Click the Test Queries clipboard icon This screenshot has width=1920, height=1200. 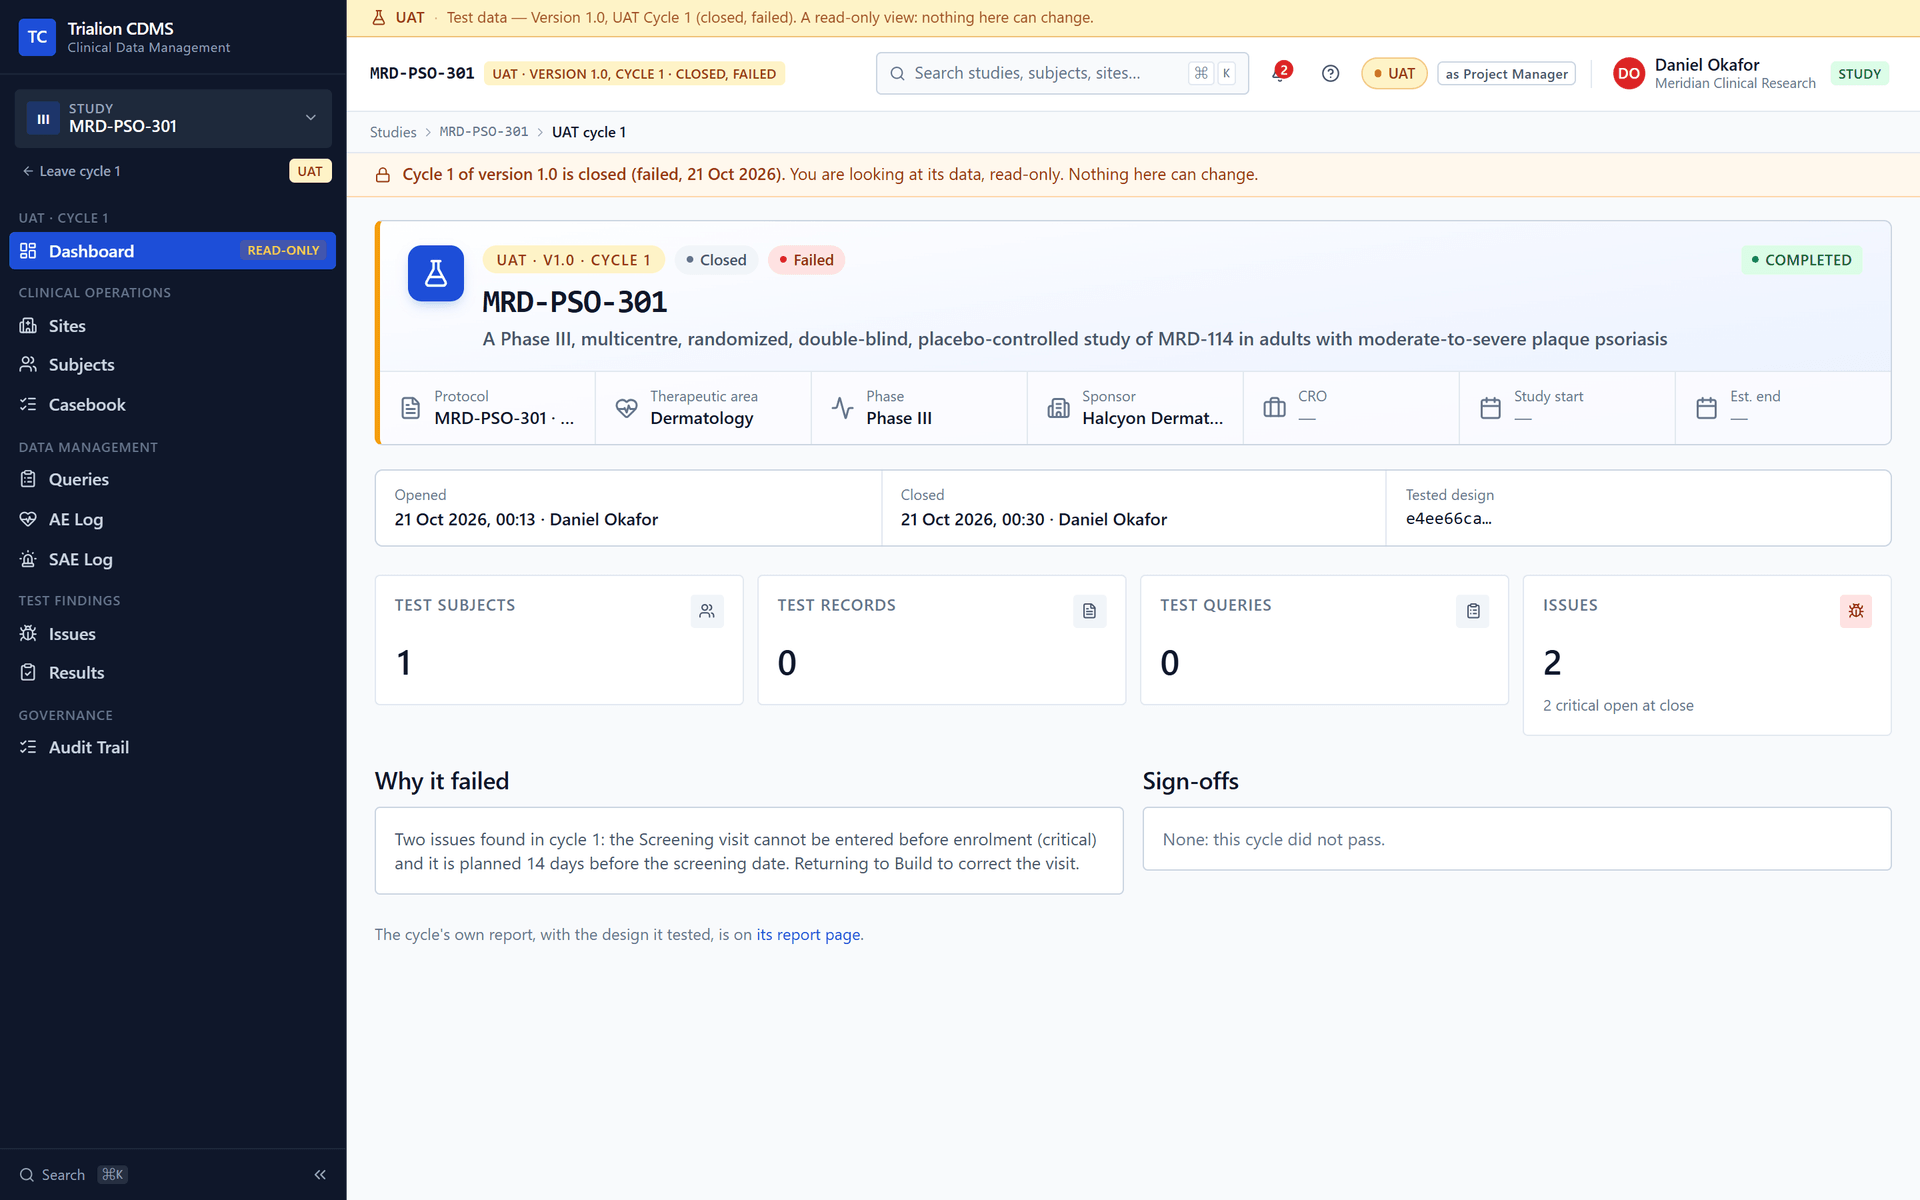click(1473, 611)
